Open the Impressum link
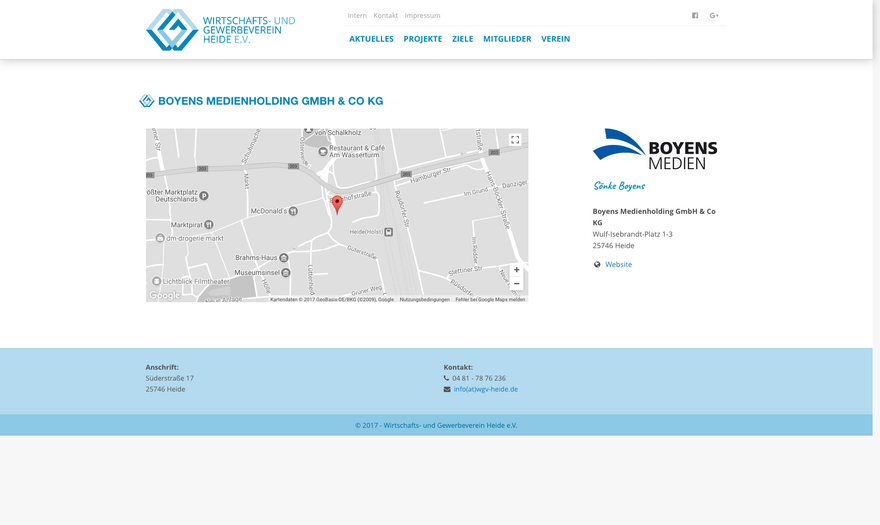 (x=422, y=16)
